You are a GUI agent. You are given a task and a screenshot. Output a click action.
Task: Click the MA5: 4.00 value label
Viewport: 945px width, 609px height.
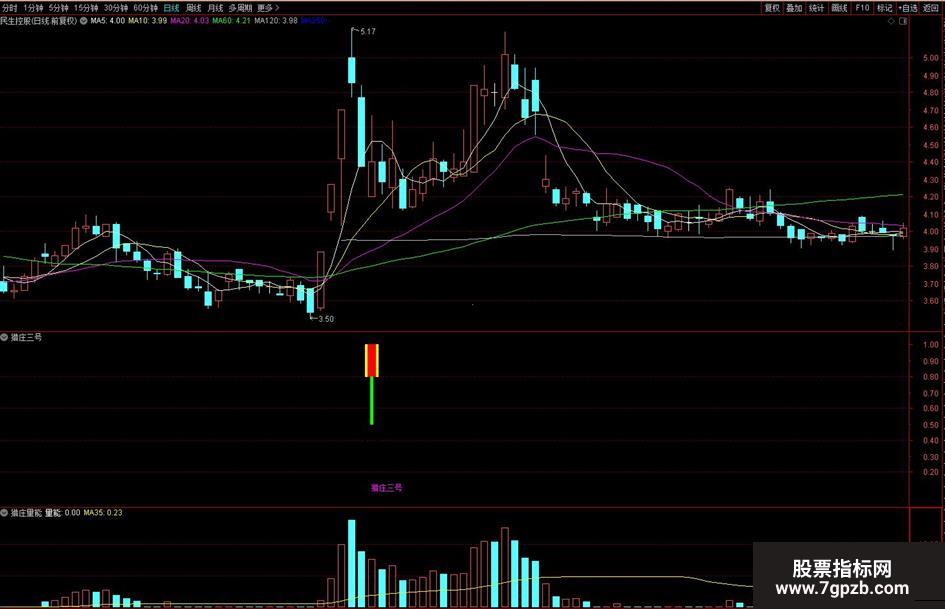click(108, 21)
